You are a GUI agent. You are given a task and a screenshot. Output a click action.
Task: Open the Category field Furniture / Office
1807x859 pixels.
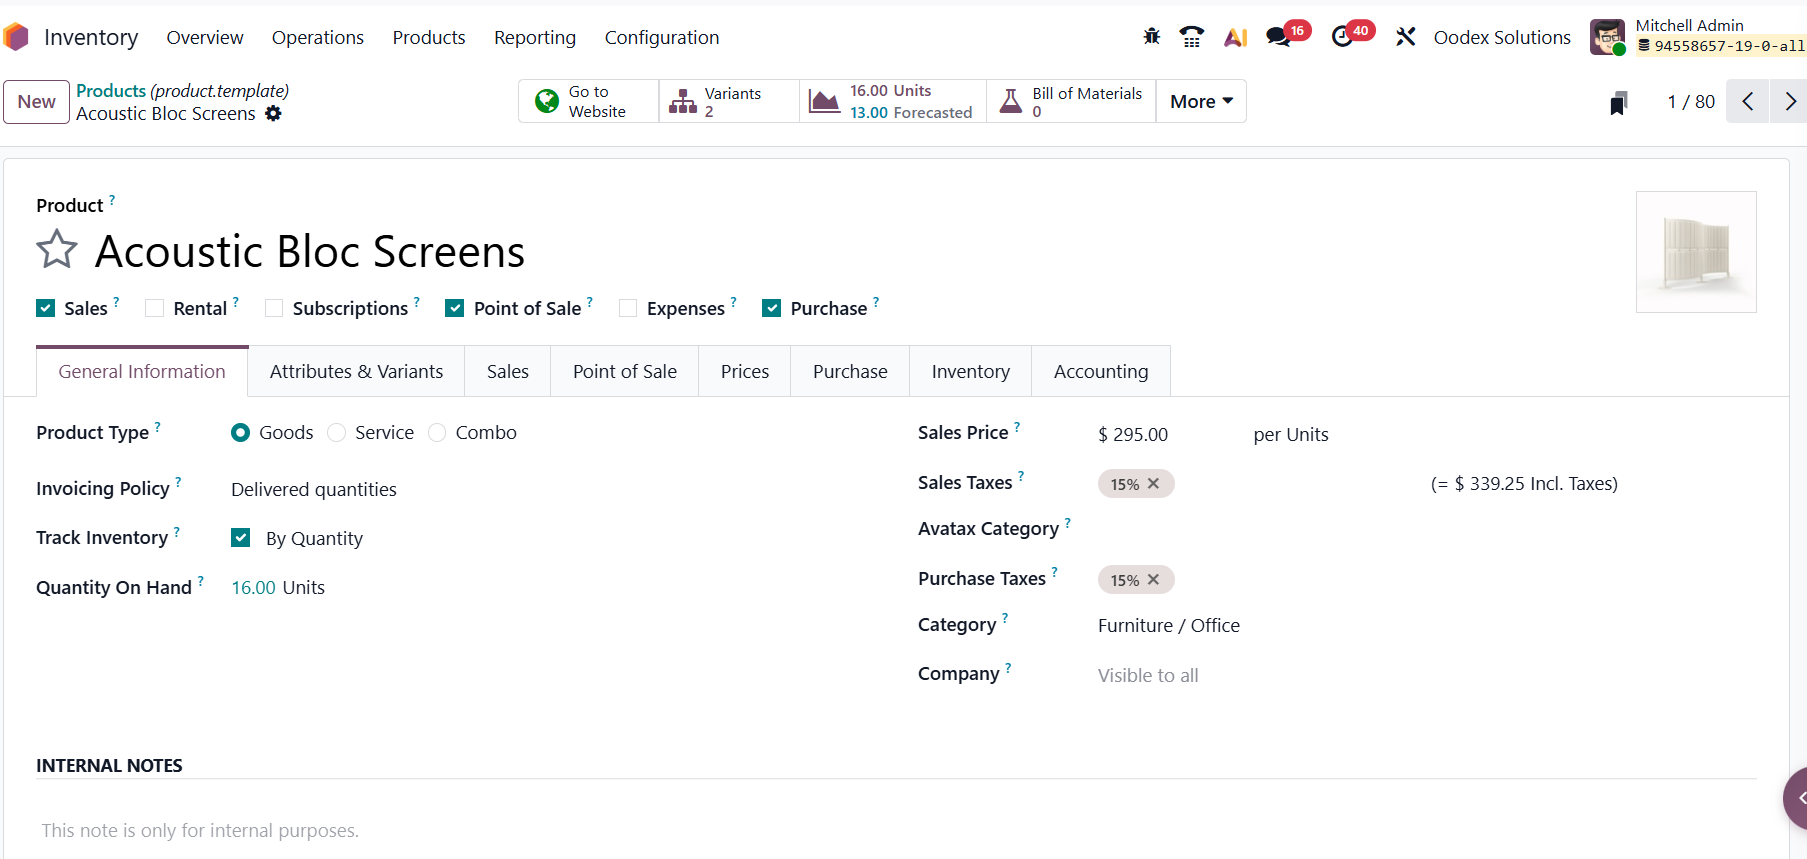click(x=1168, y=626)
